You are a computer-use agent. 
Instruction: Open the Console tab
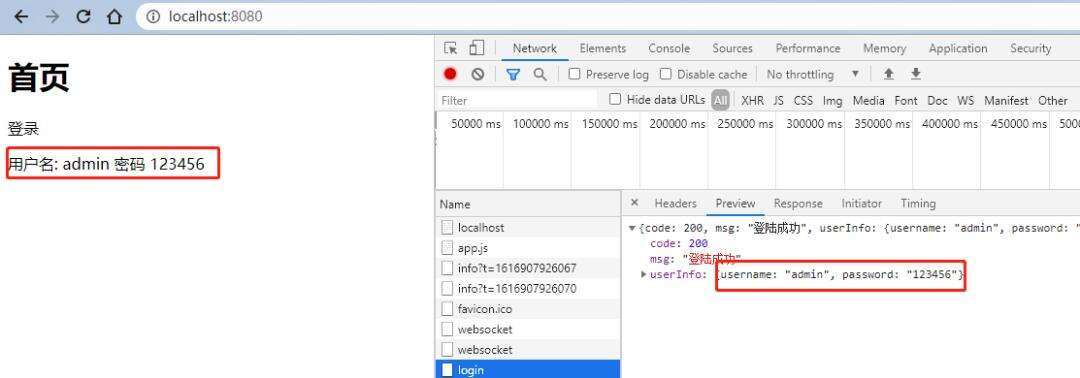[669, 48]
